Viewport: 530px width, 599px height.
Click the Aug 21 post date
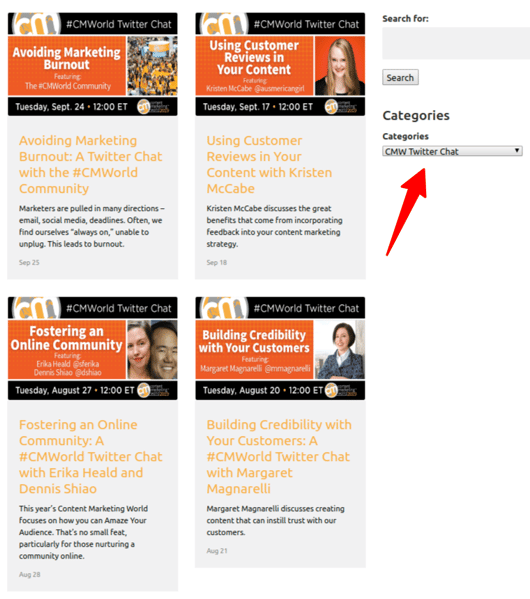click(x=217, y=551)
